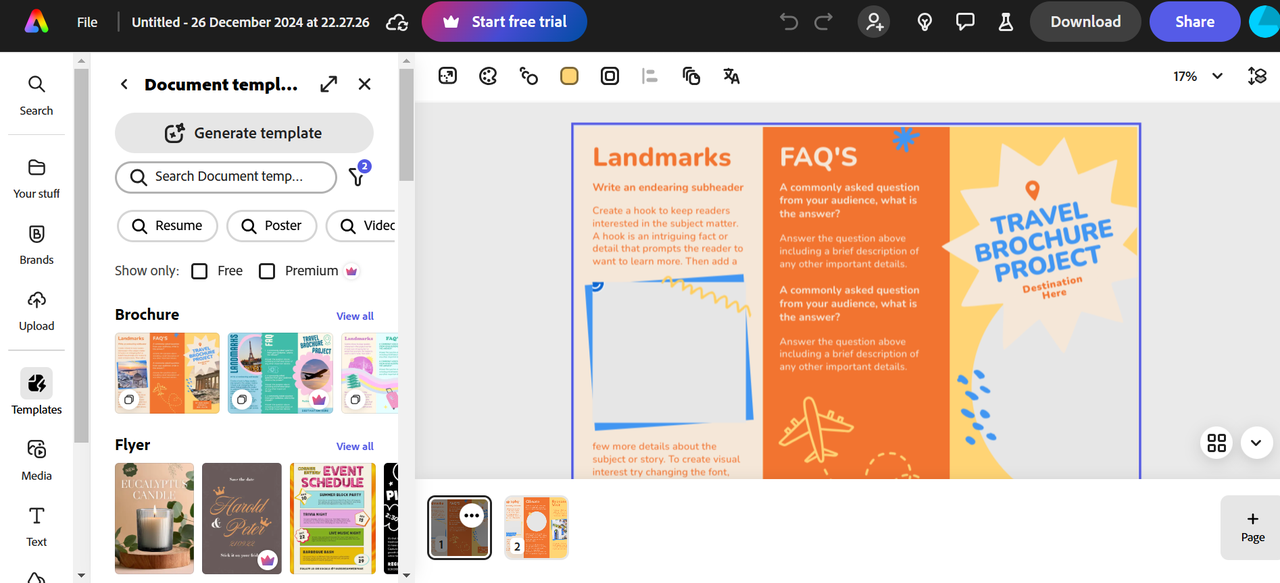Open the Adobe Express home logo
This screenshot has height=583, width=1280.
(x=36, y=21)
